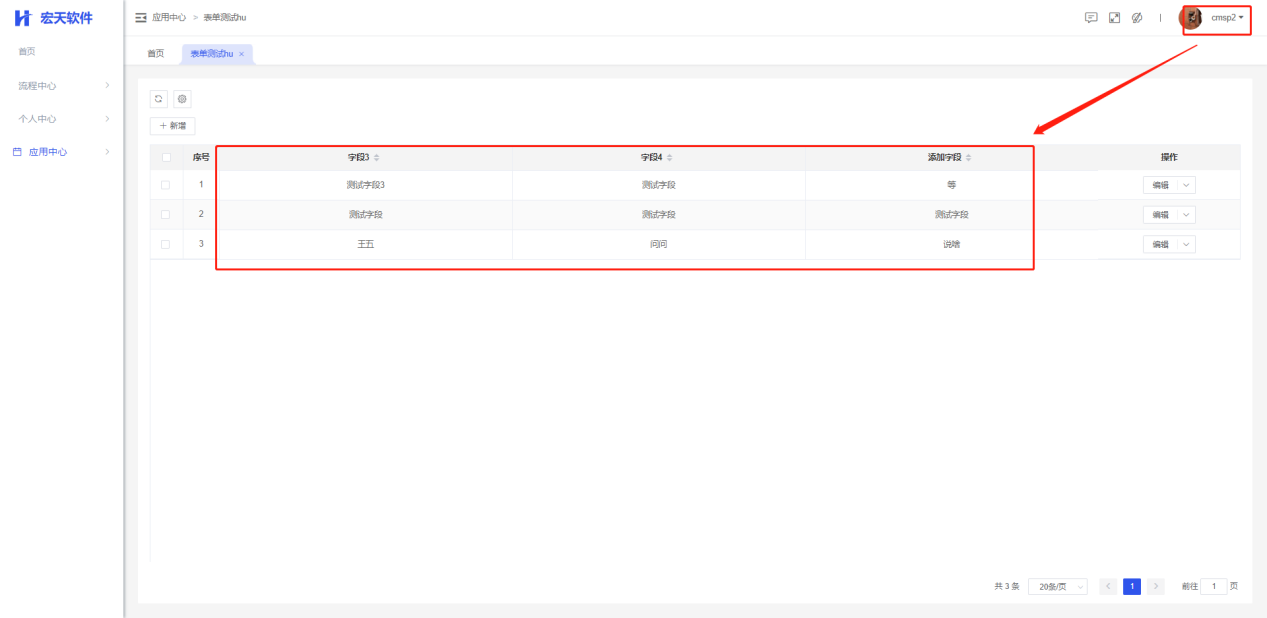Click the 宏天软件 logo

52,18
